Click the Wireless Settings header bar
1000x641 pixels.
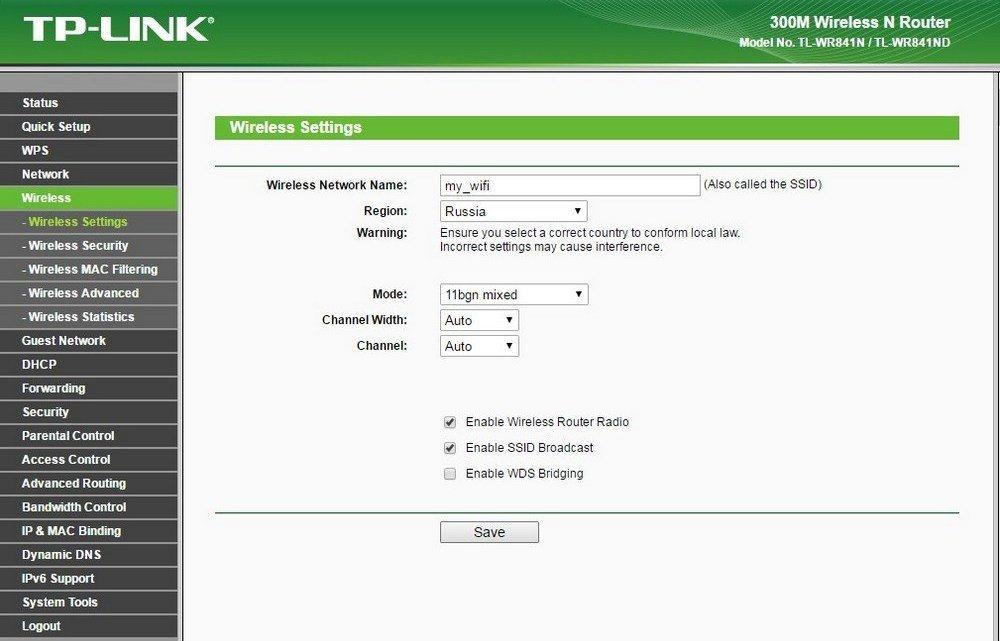587,128
